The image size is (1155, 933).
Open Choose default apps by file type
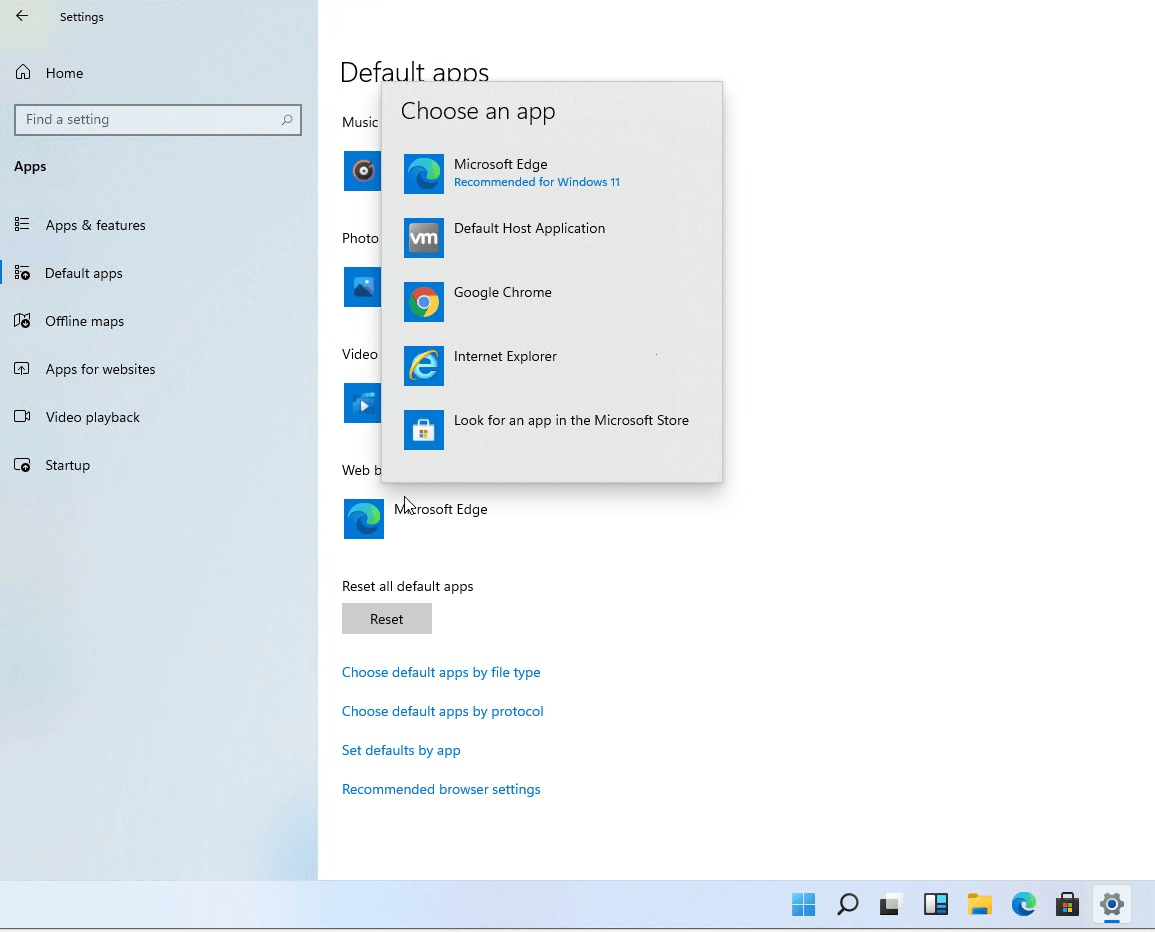[441, 672]
